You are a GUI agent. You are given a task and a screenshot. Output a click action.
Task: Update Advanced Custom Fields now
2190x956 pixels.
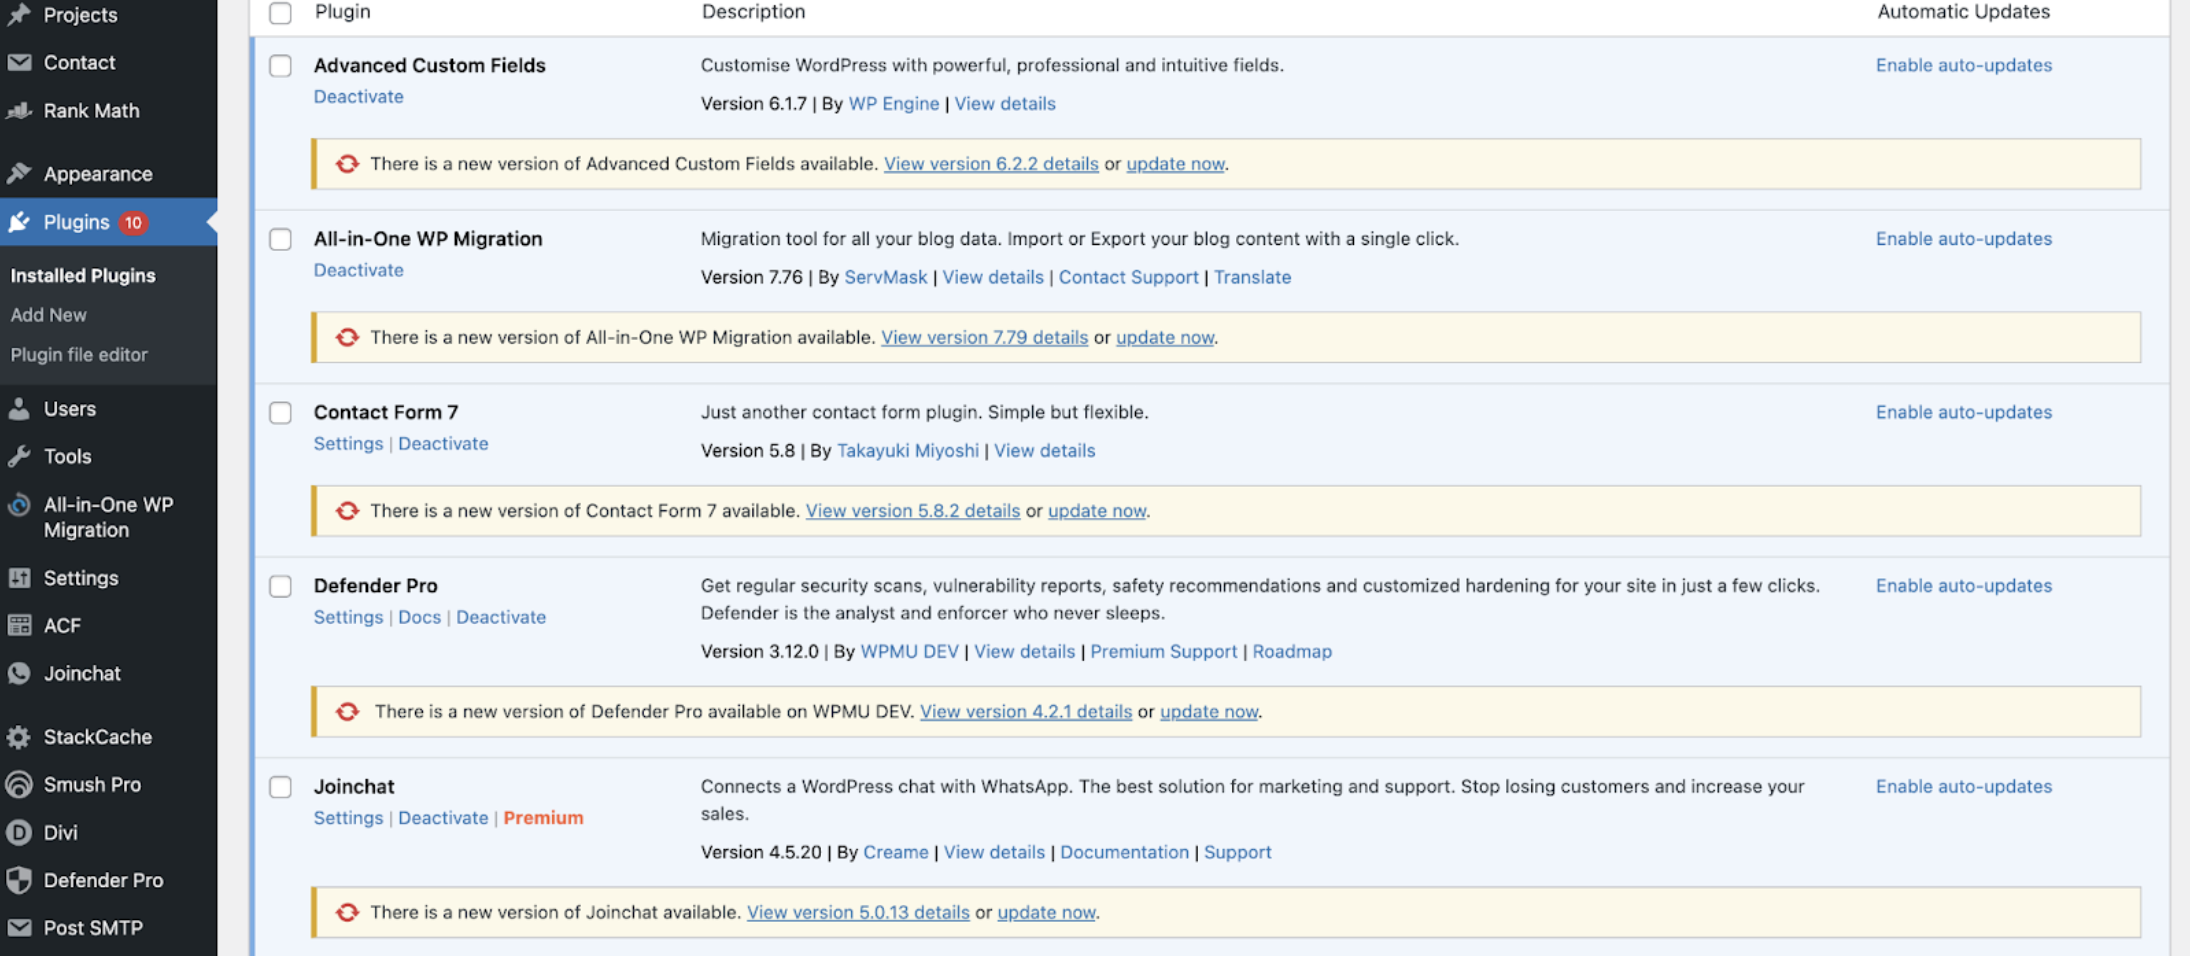click(x=1175, y=164)
